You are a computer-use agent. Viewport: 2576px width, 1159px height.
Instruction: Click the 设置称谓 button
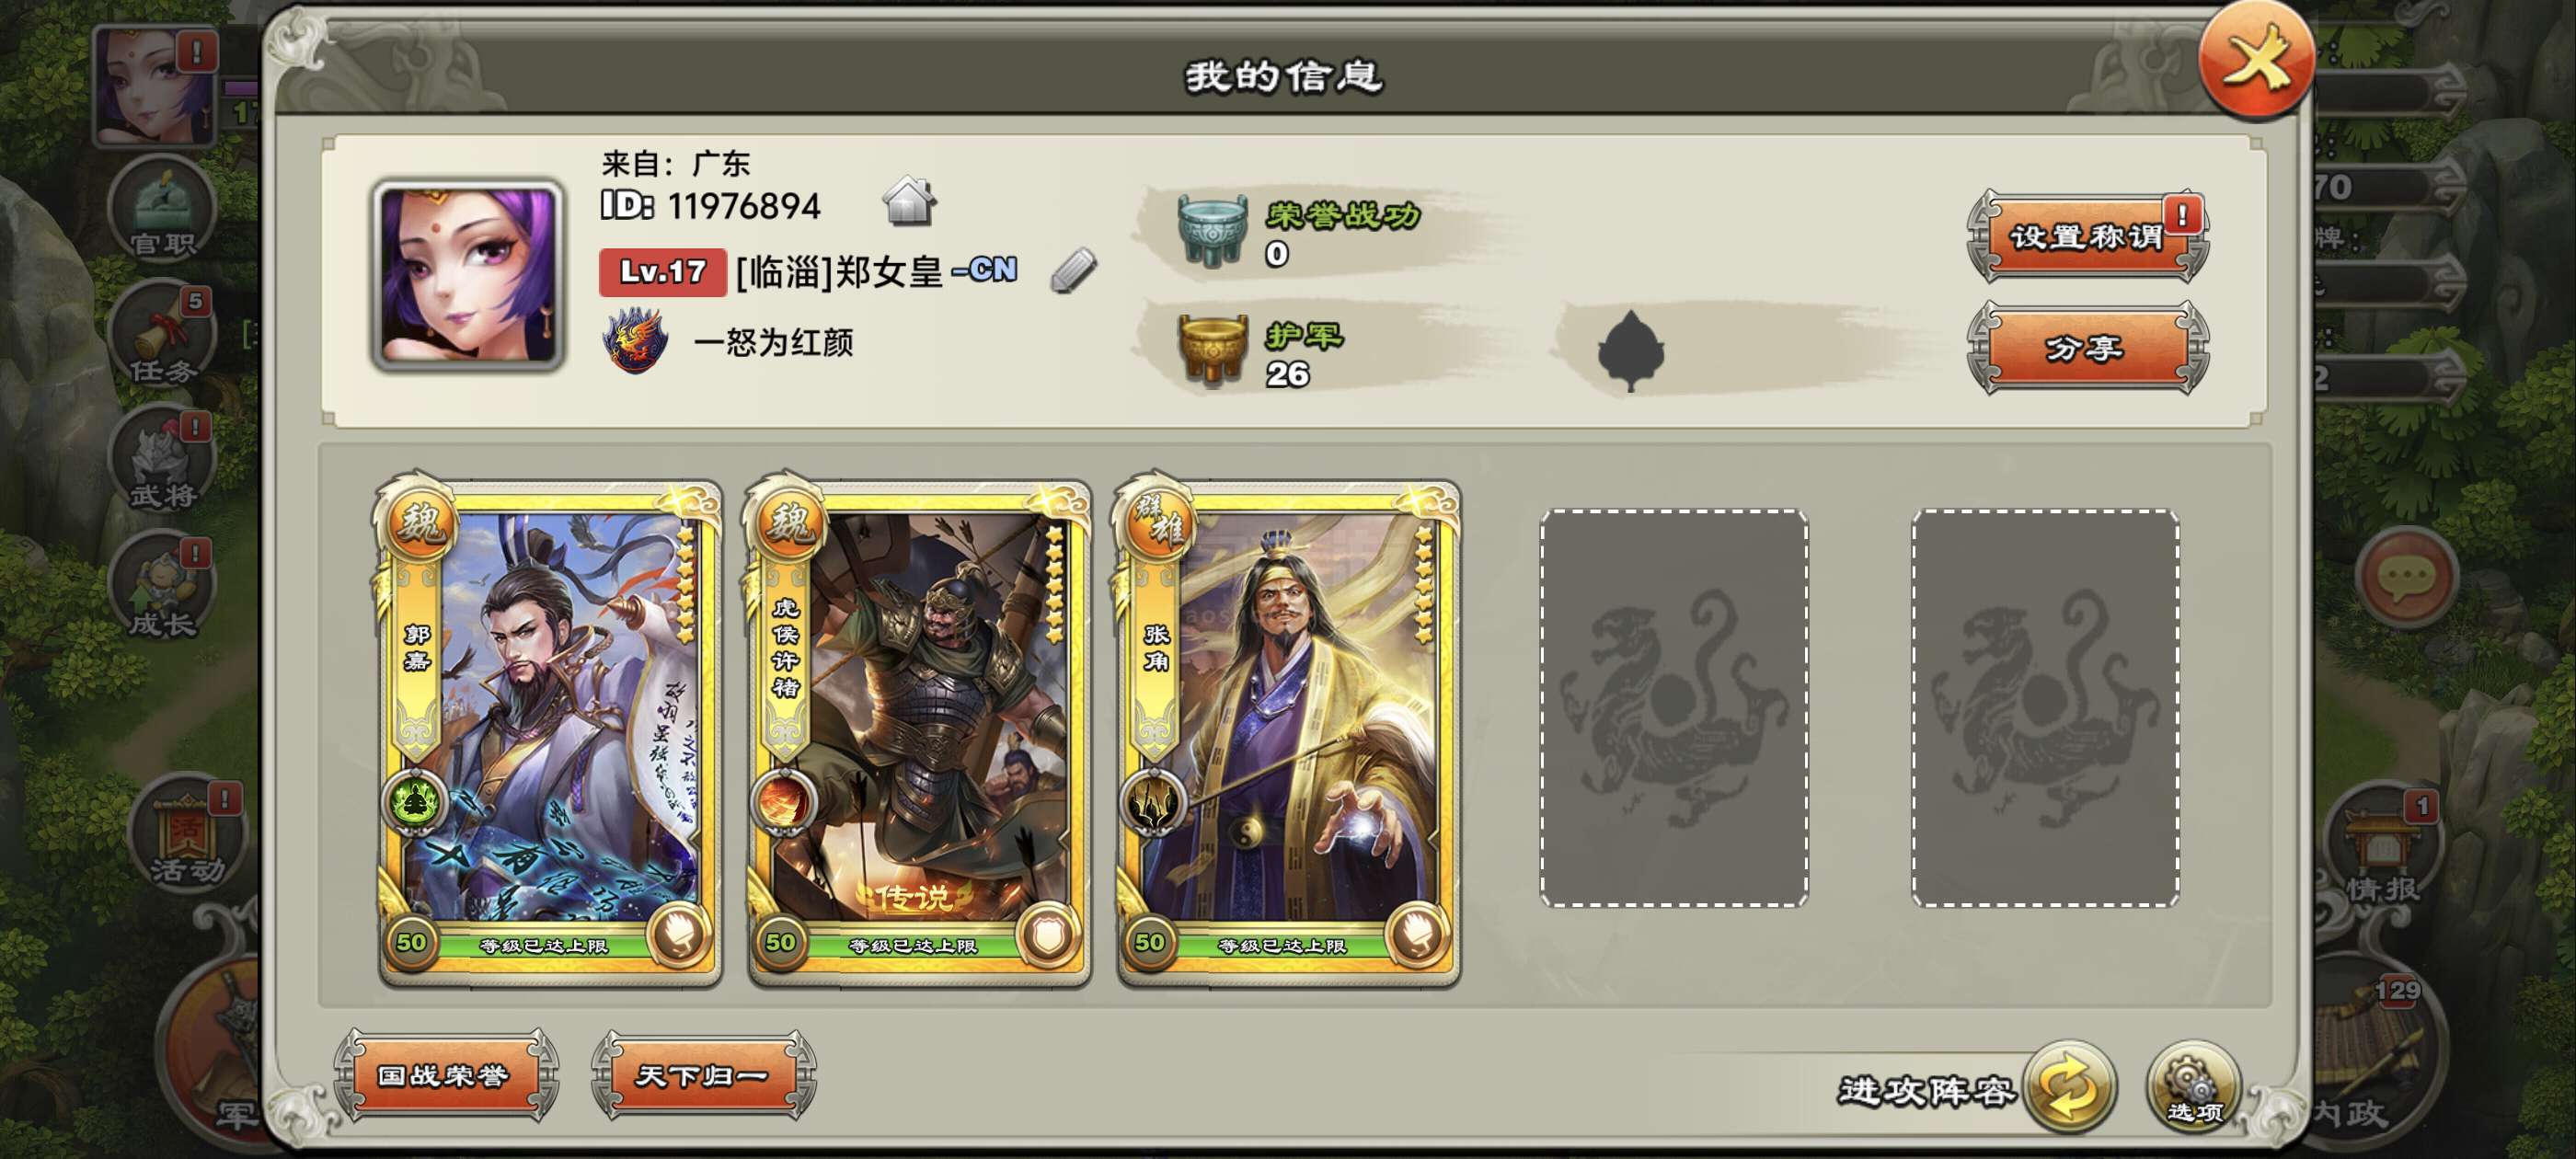(2087, 236)
